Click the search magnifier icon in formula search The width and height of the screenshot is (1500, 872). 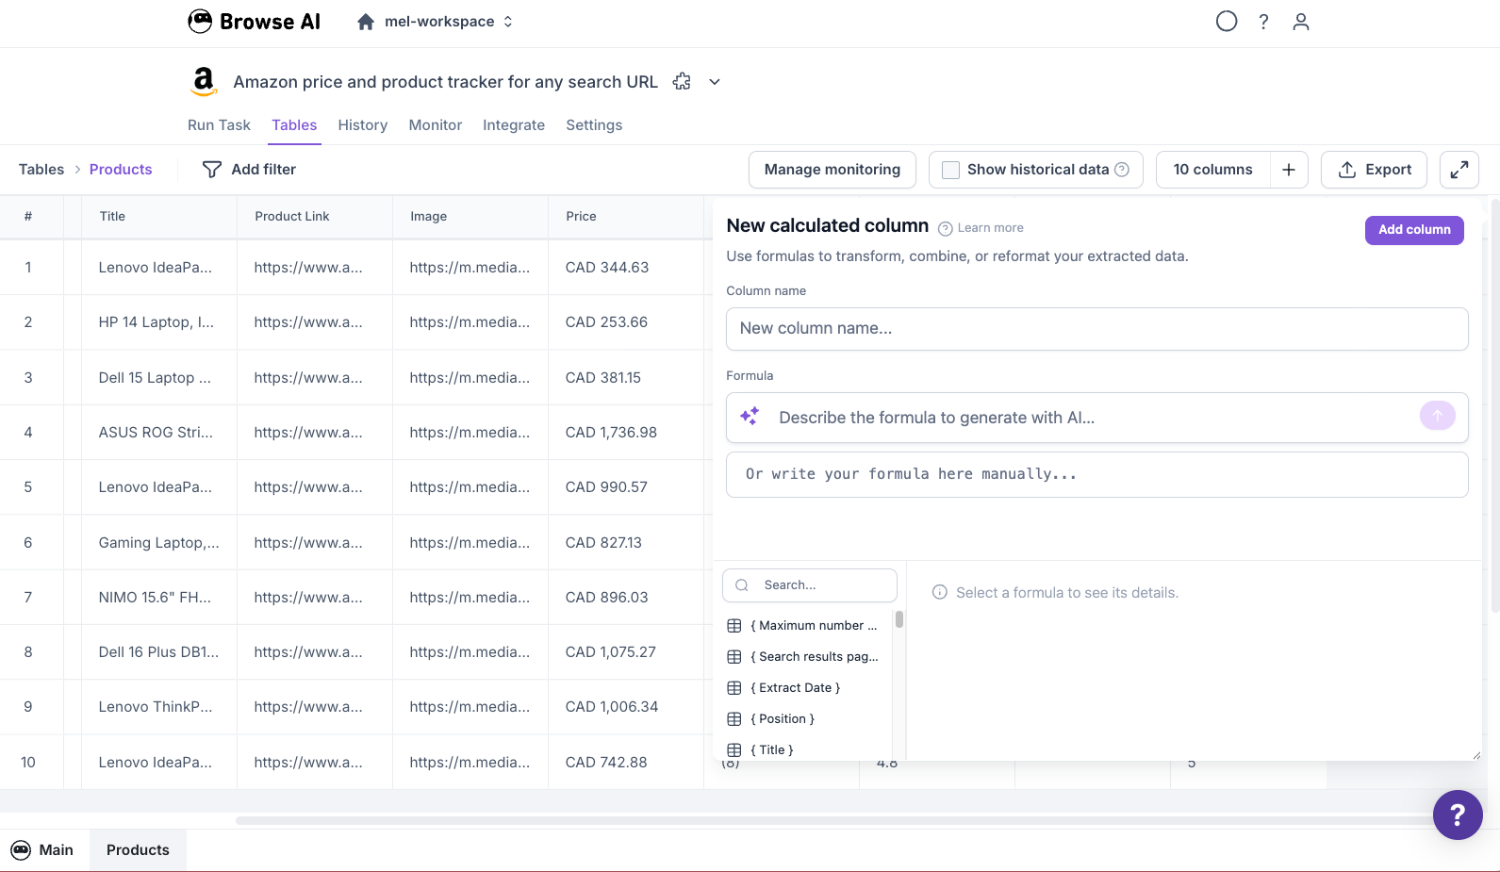point(742,585)
